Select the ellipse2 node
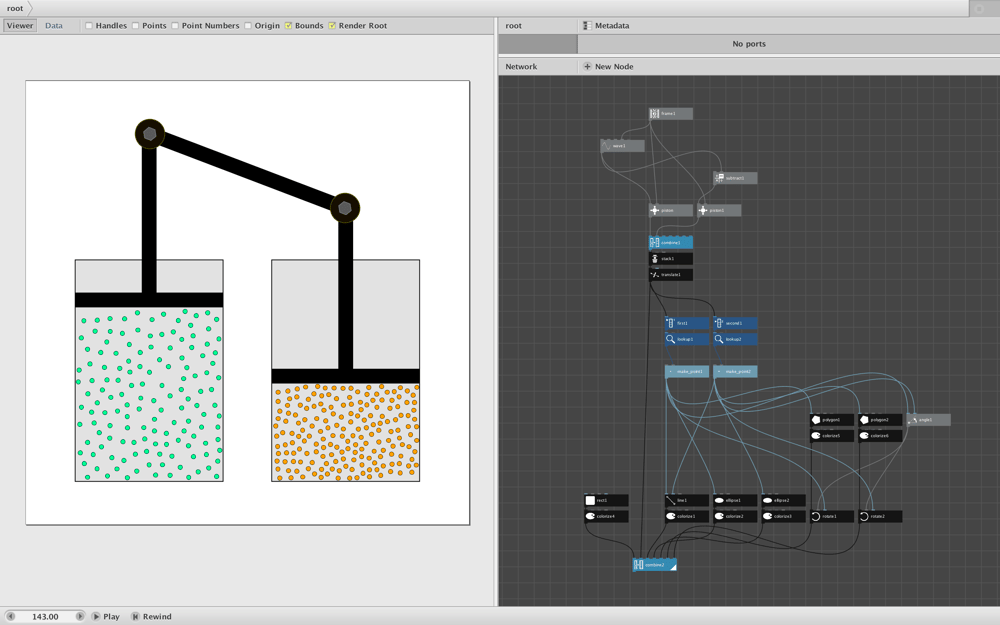Screen dimensions: 1000x625 pyautogui.click(x=783, y=501)
